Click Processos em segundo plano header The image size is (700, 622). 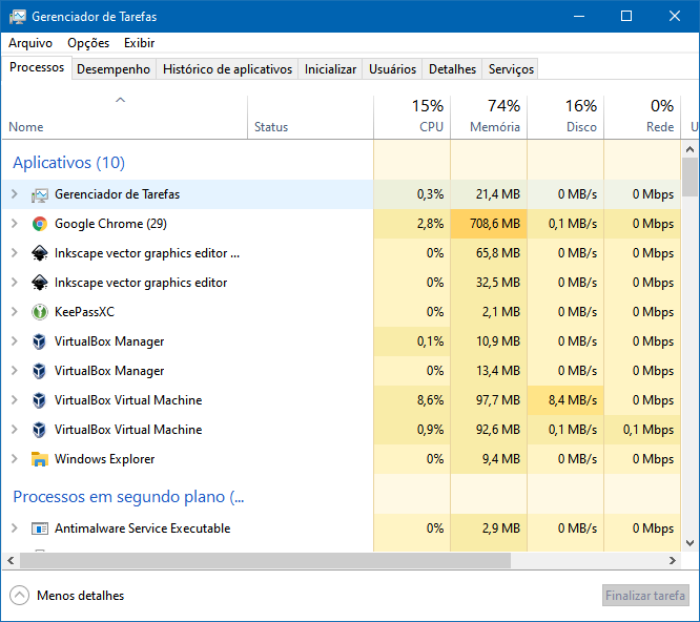point(129,497)
